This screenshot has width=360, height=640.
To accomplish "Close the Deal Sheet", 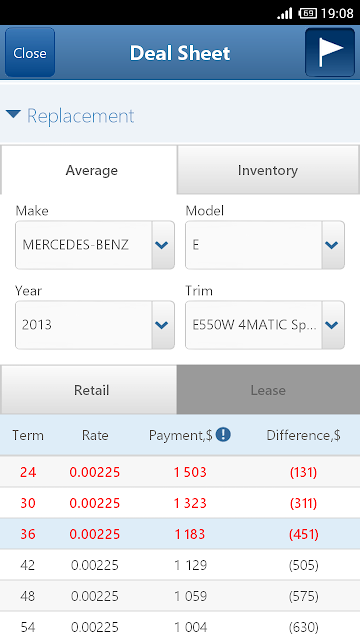I will click(x=30, y=52).
